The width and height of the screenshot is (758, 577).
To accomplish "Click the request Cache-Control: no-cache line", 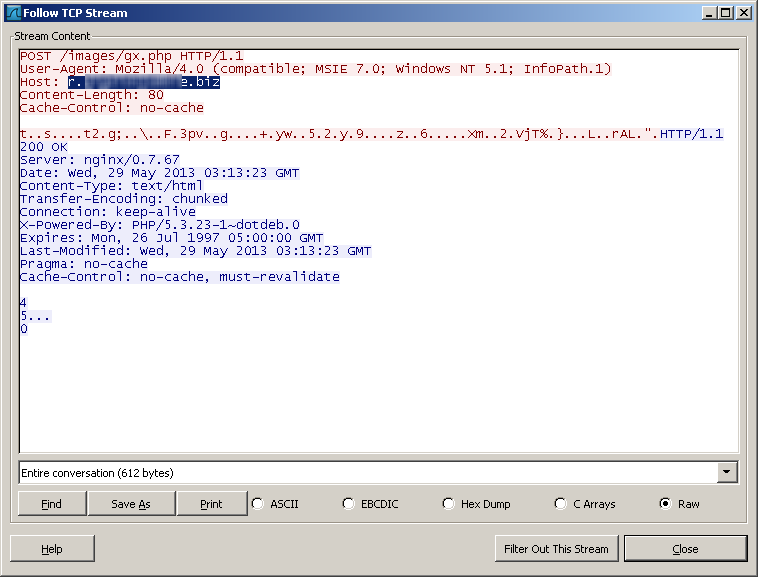I will [x=112, y=108].
